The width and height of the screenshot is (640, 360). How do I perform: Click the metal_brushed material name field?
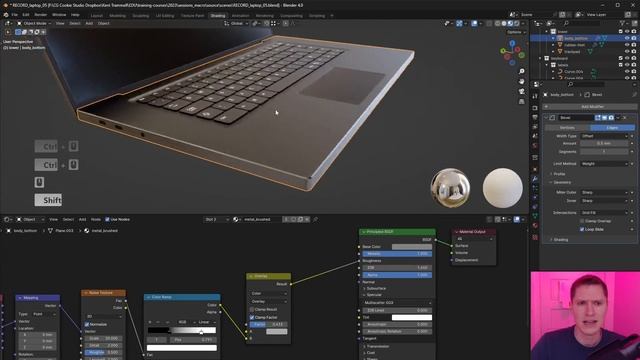(x=261, y=220)
